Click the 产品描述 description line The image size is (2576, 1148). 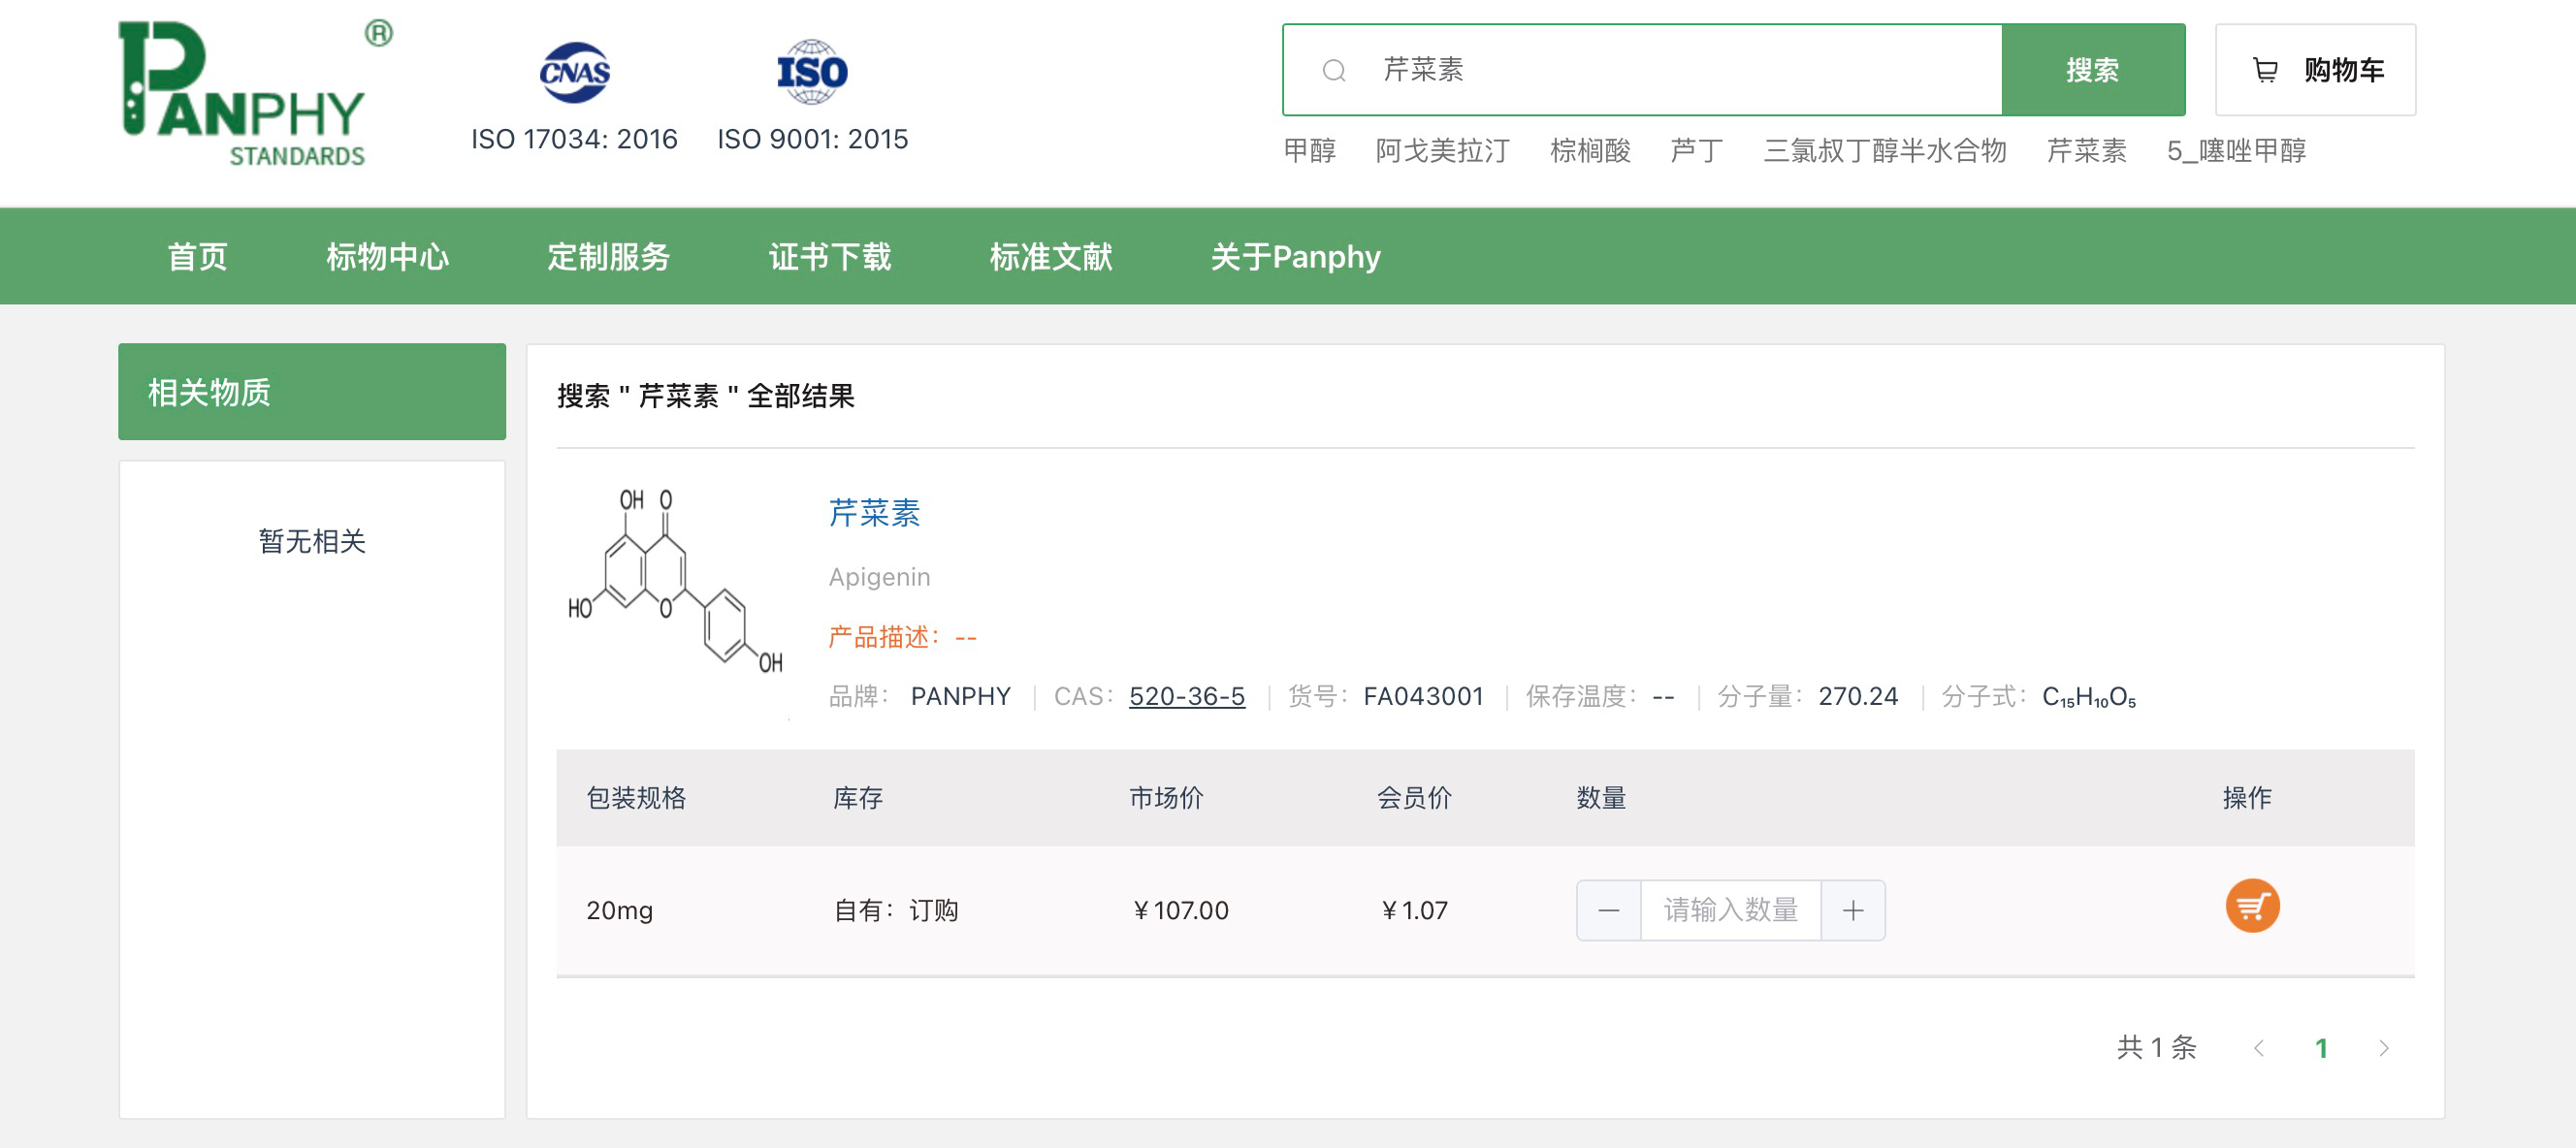(x=902, y=637)
